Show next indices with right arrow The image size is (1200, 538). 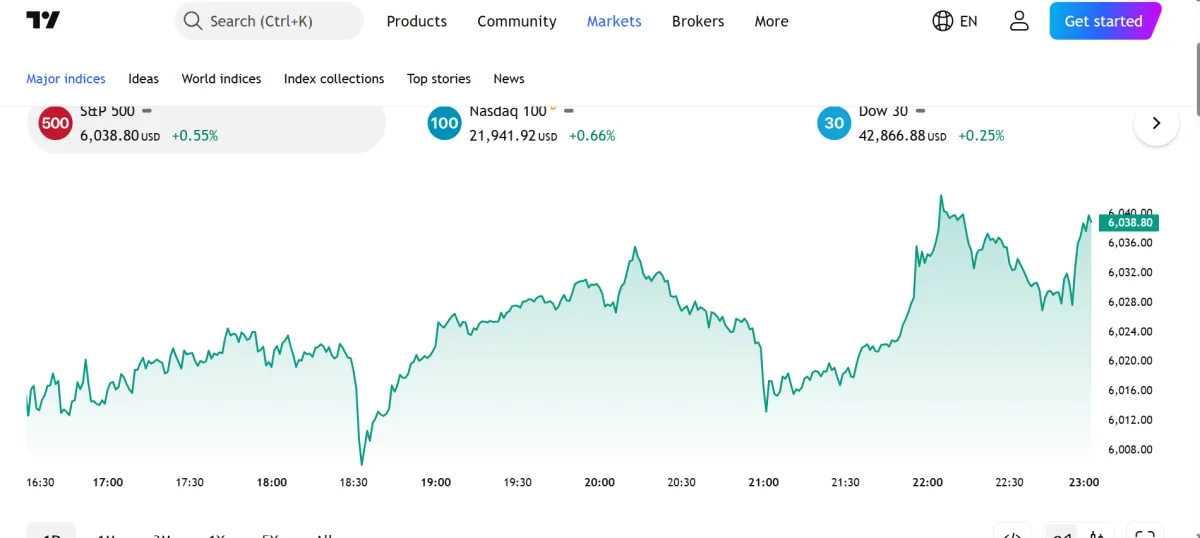(1156, 123)
